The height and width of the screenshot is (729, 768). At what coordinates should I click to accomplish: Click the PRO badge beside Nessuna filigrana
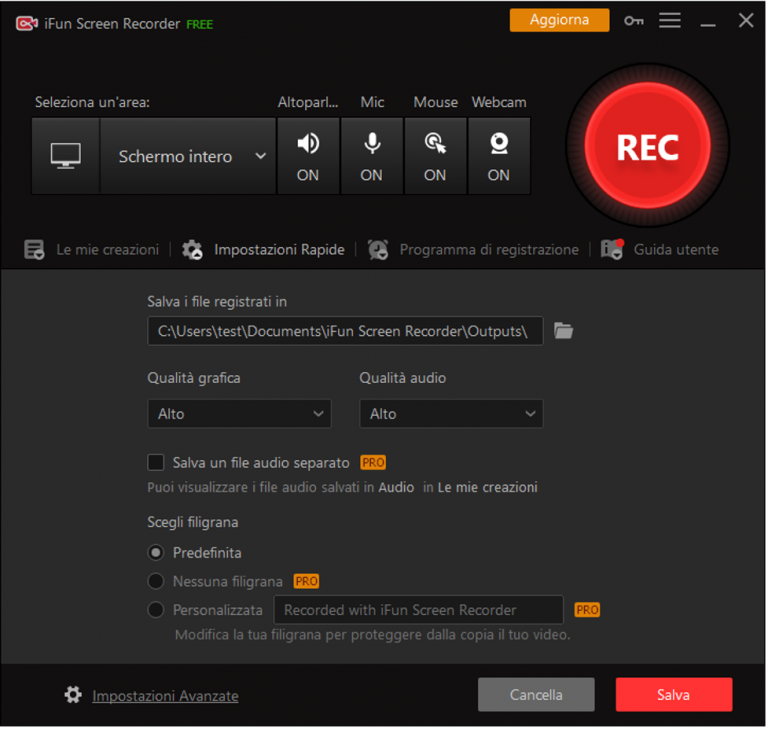(x=306, y=582)
